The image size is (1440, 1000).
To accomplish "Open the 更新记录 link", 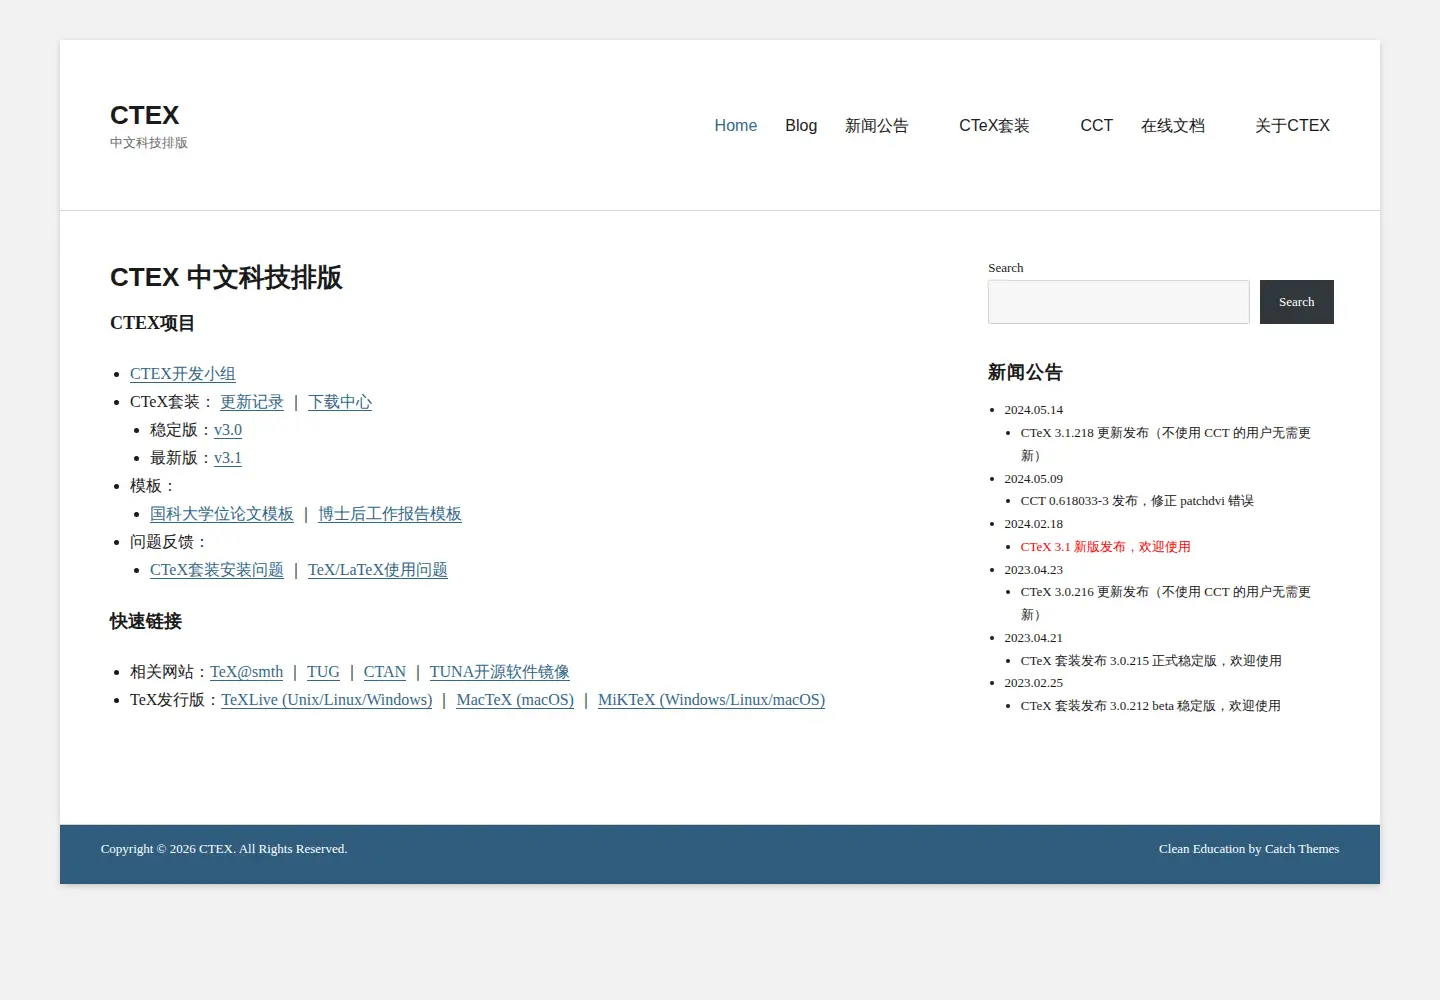I will pos(252,402).
